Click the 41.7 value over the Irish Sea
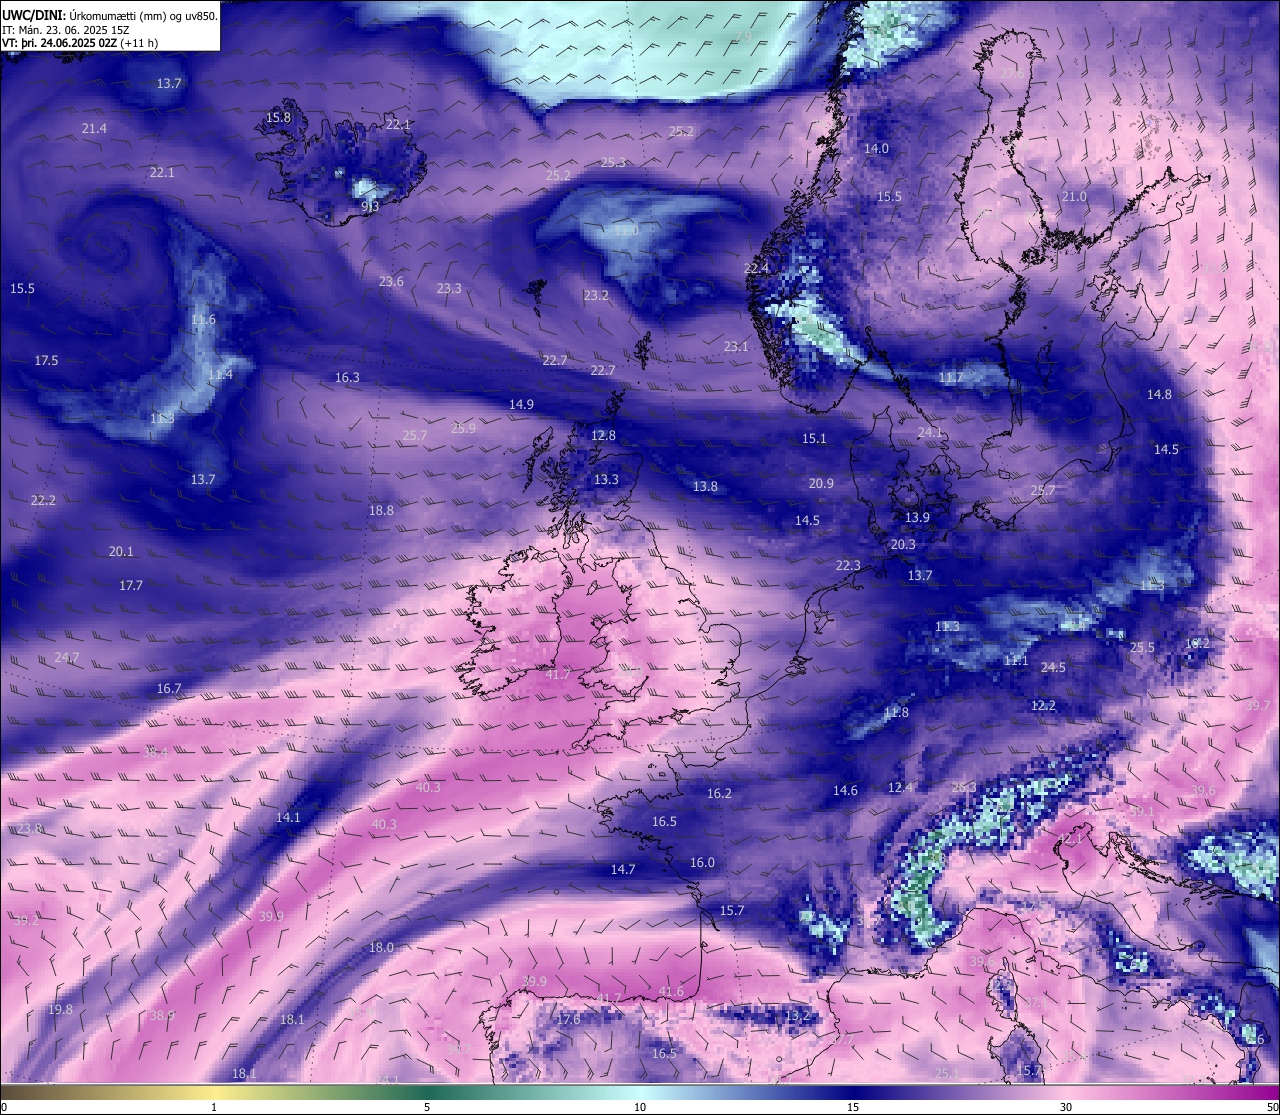Image resolution: width=1280 pixels, height=1115 pixels. pos(557,675)
